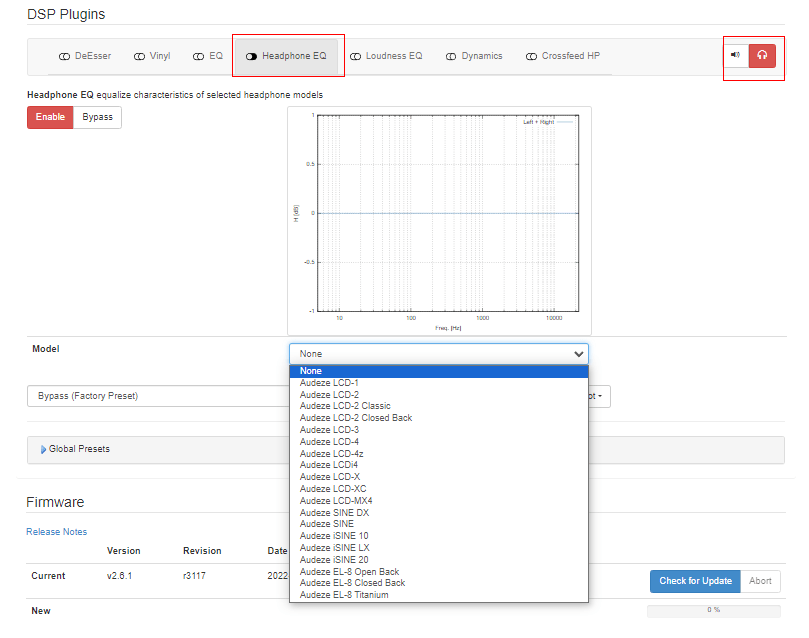Click the Abort button
Image resolution: width=809 pixels, height=638 pixels.
click(760, 581)
